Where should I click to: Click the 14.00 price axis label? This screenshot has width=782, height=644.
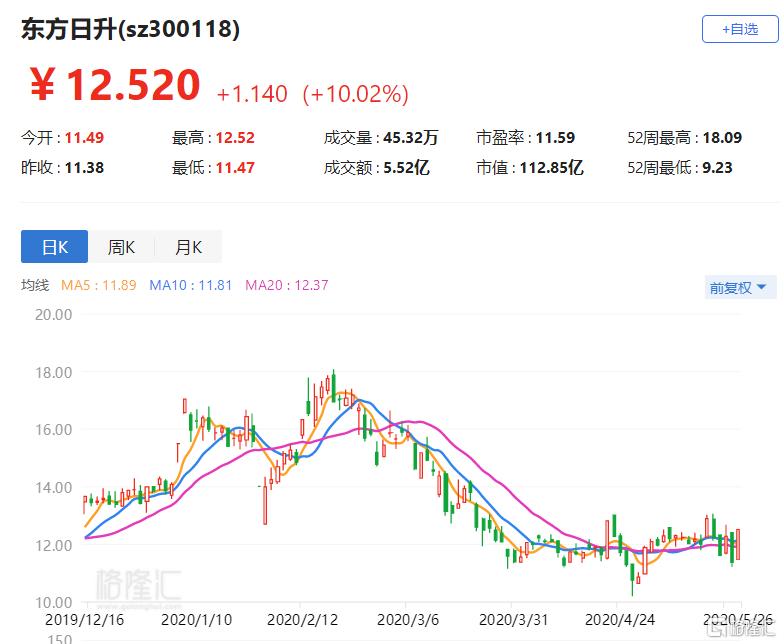[x=53, y=487]
